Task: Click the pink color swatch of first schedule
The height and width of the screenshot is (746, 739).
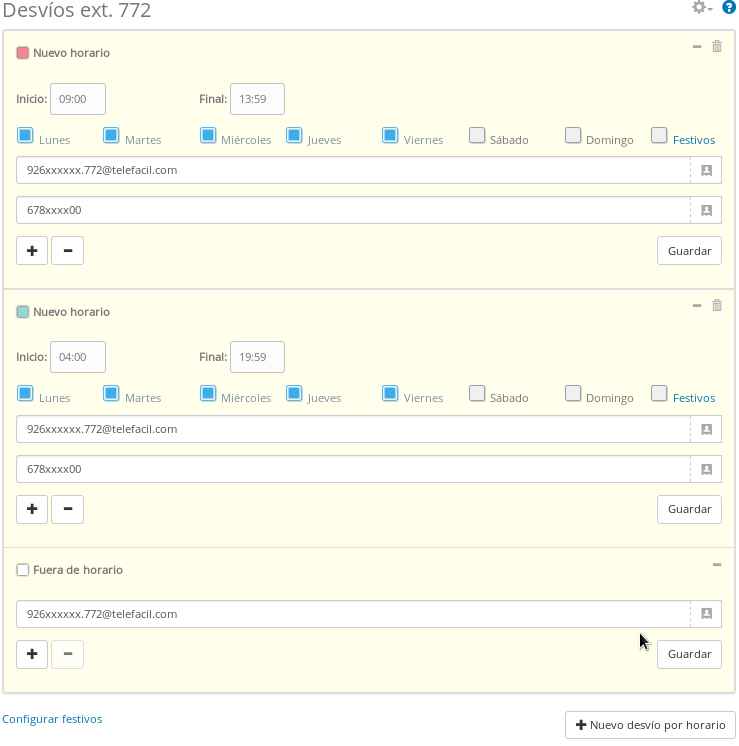Action: (x=23, y=53)
